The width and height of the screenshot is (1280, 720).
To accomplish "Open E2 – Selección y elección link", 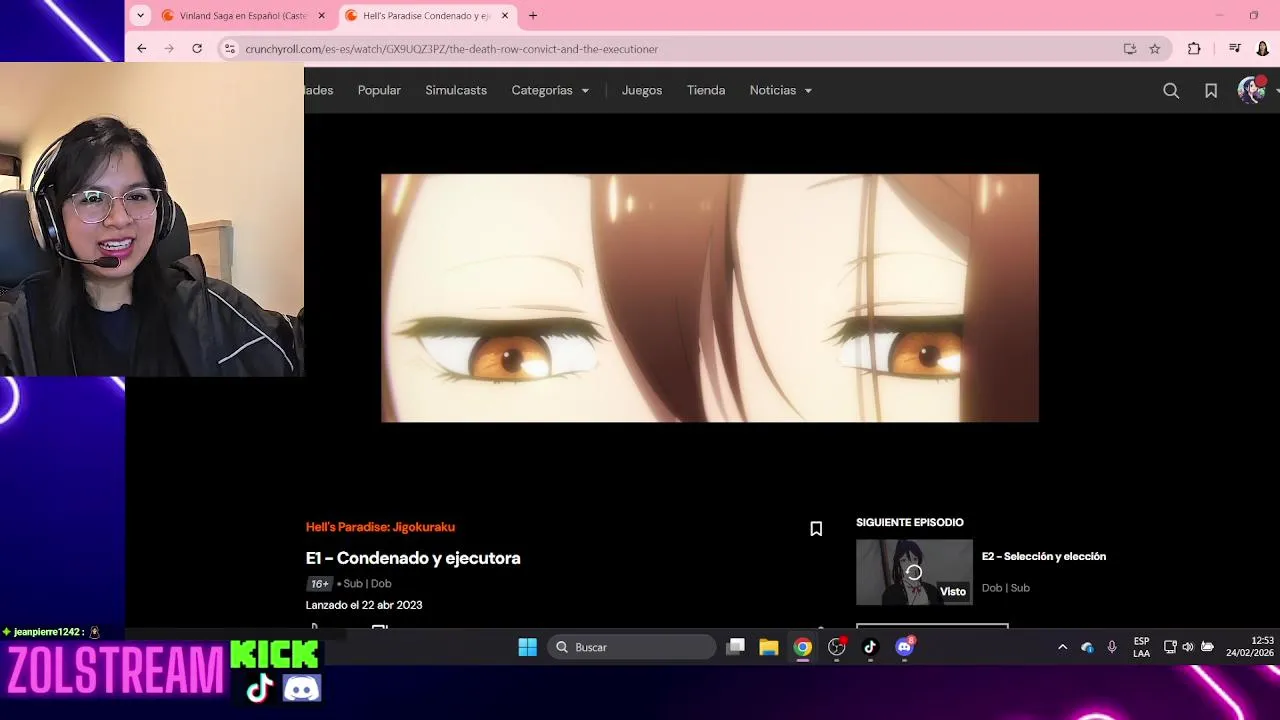I will coord(1044,556).
